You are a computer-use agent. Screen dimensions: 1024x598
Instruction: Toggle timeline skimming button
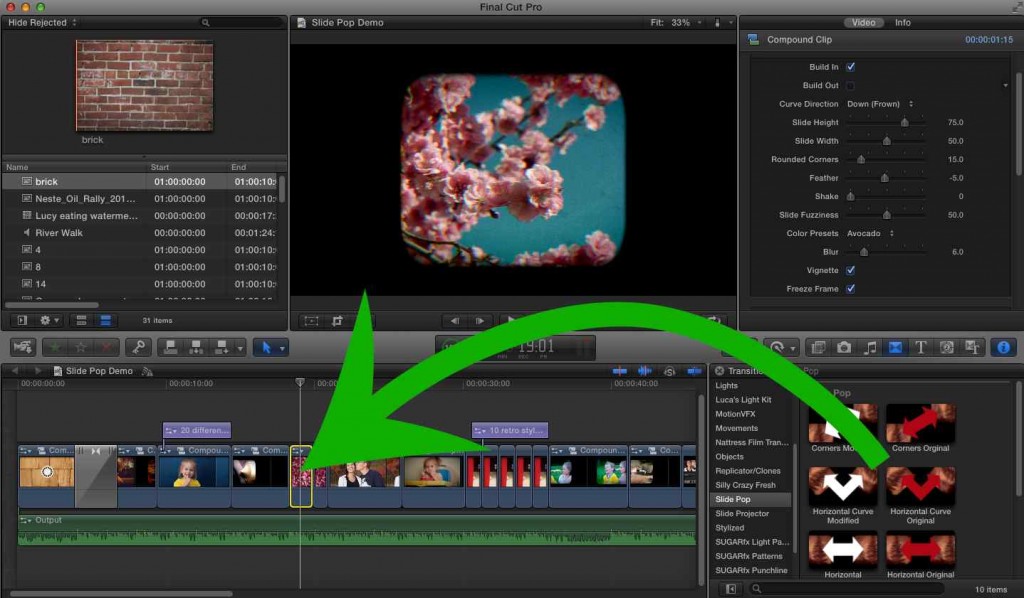click(x=620, y=371)
